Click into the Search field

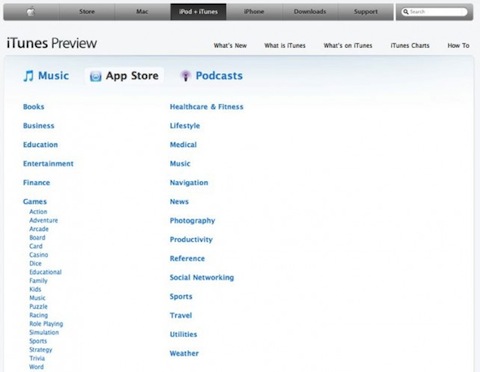point(434,12)
